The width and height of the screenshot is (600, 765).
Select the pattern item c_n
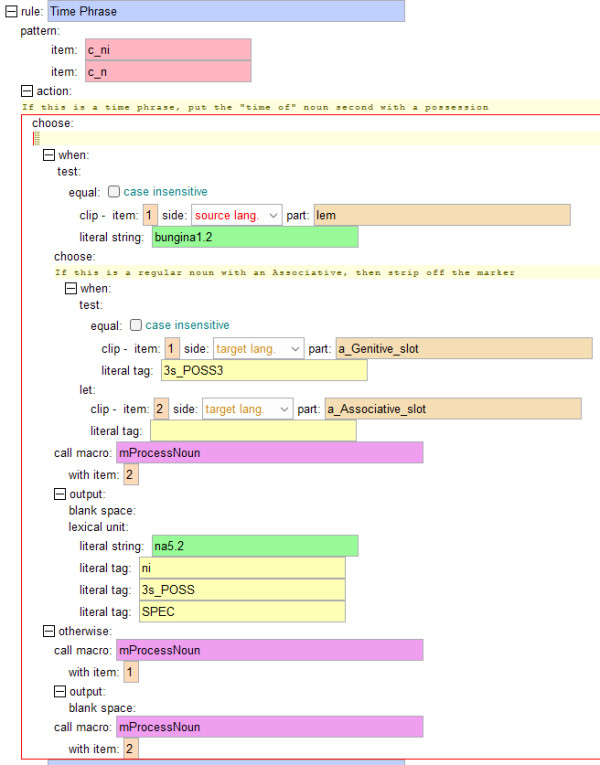(168, 72)
